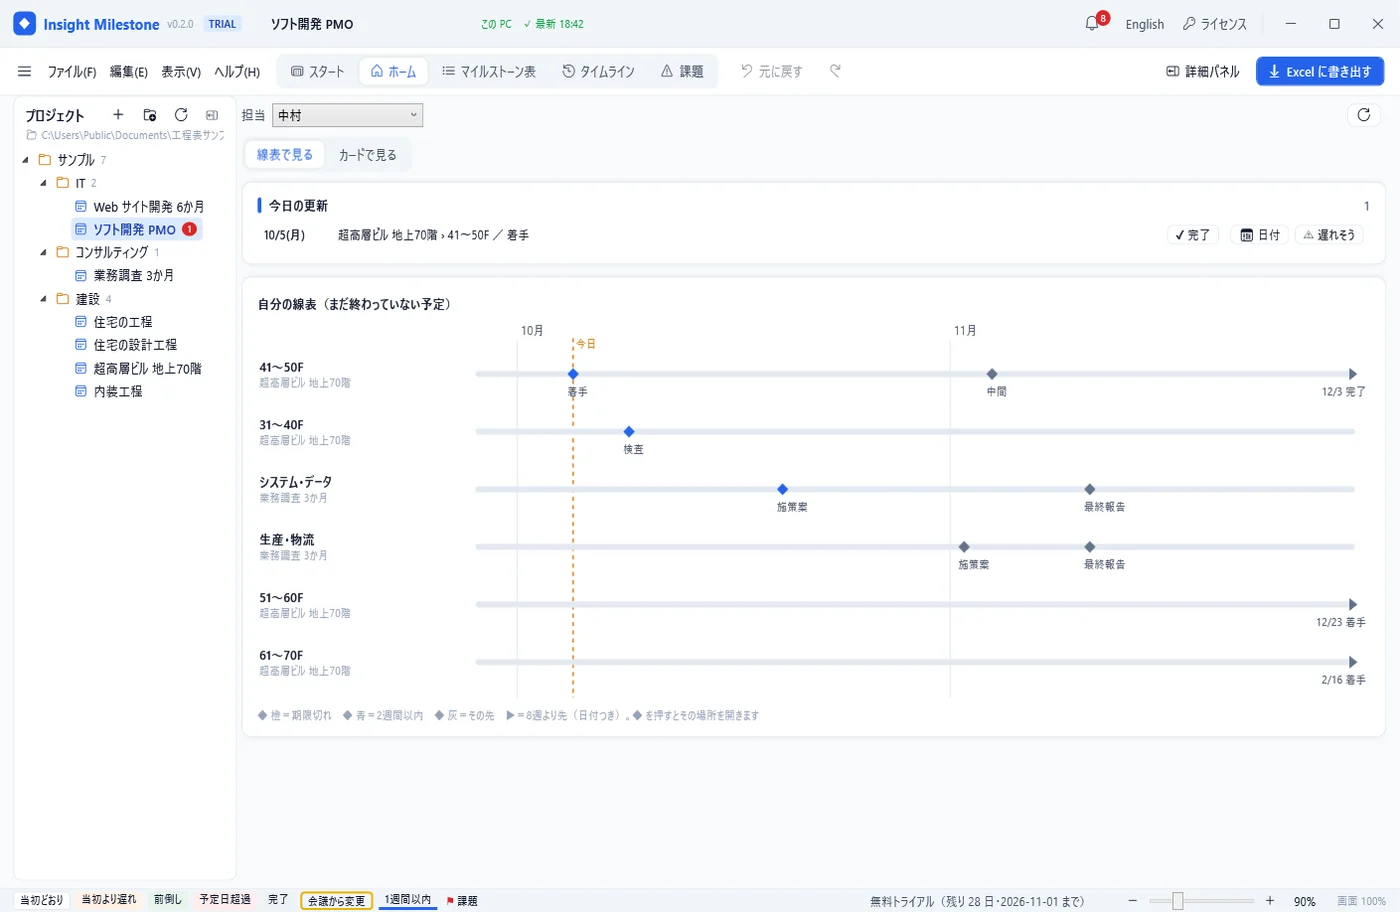Click the Excel に書き出す button
Screen dimensions: 1400x912
coord(1320,71)
